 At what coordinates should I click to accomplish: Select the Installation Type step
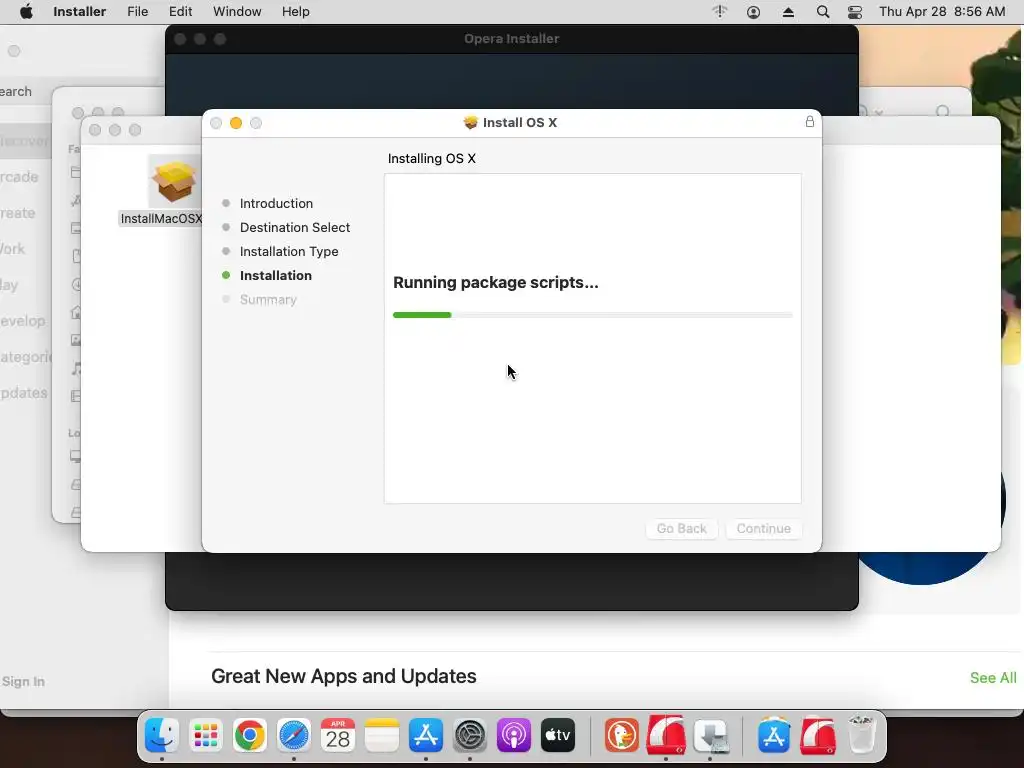(289, 251)
